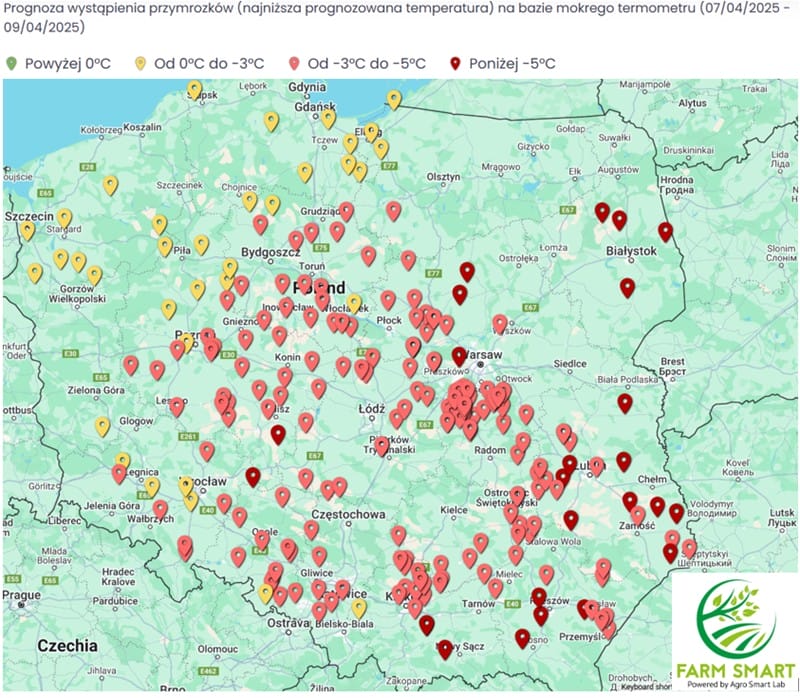Click the Gorzów Wielkopolski city label
Screen dimensions: 800x698
click(77, 293)
